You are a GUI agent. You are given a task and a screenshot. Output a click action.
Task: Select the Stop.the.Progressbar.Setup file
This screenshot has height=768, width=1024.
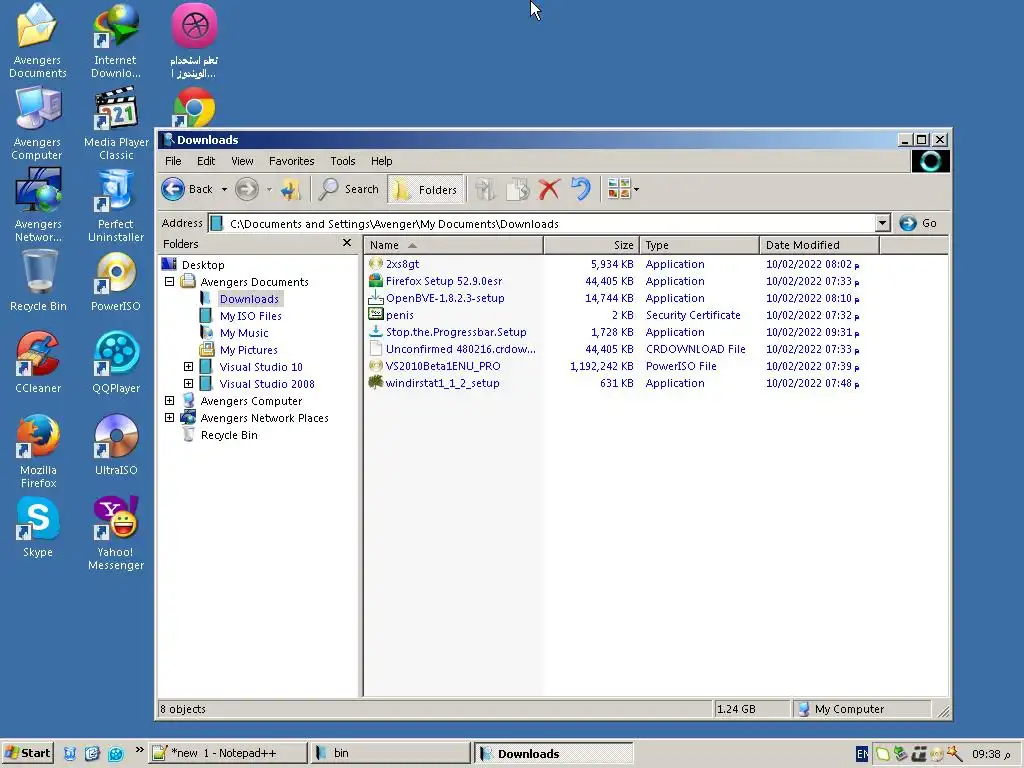coord(456,332)
